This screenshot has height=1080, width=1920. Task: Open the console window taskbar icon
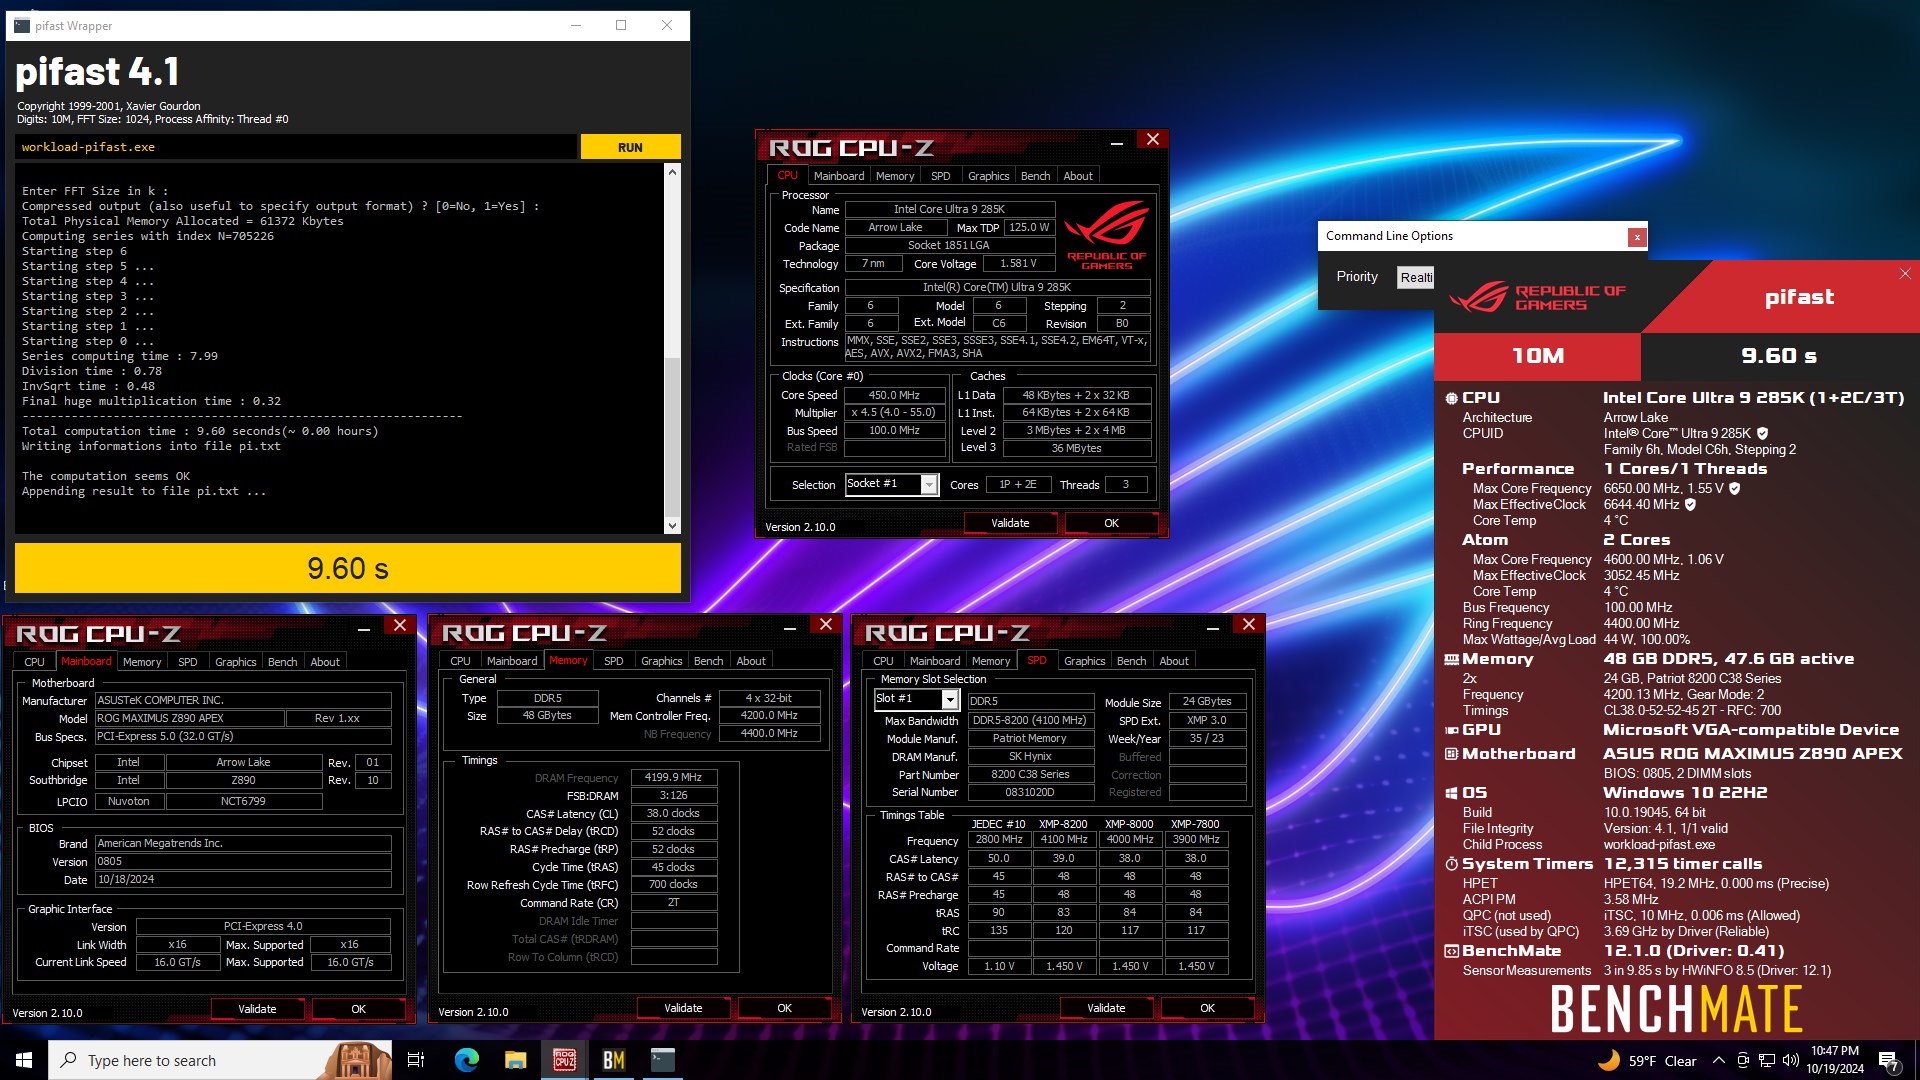point(662,1060)
